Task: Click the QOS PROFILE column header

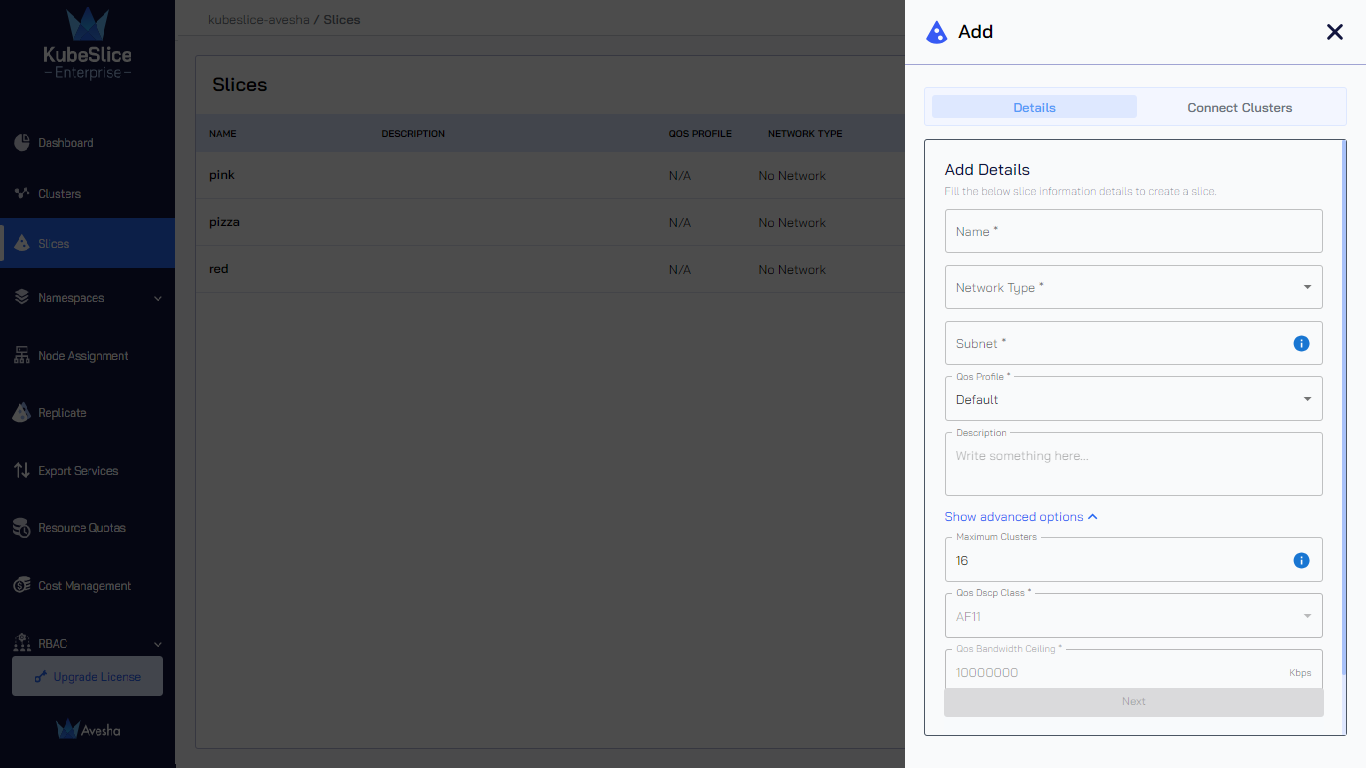Action: tap(700, 134)
